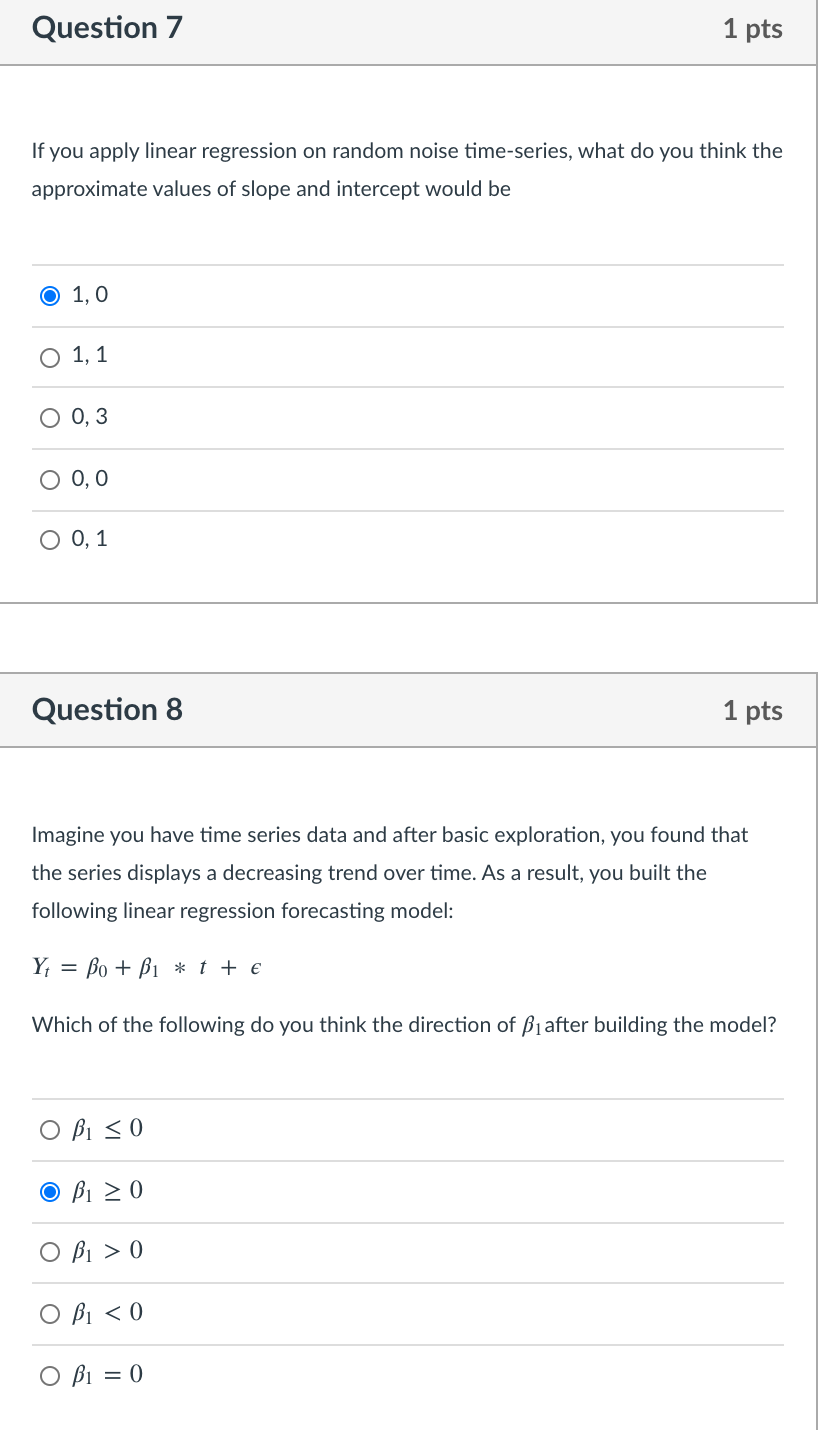
Task: Click the regression formula in Question 8
Action: [146, 967]
